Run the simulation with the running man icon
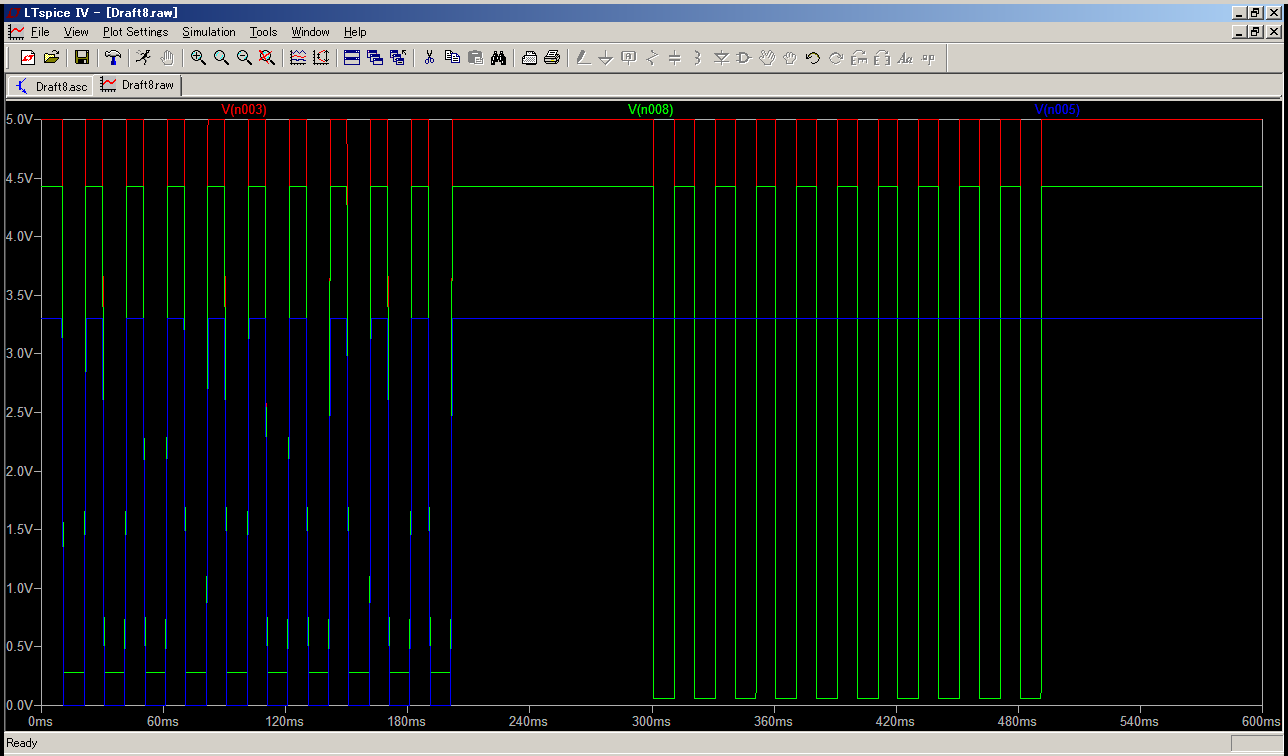 coord(144,58)
